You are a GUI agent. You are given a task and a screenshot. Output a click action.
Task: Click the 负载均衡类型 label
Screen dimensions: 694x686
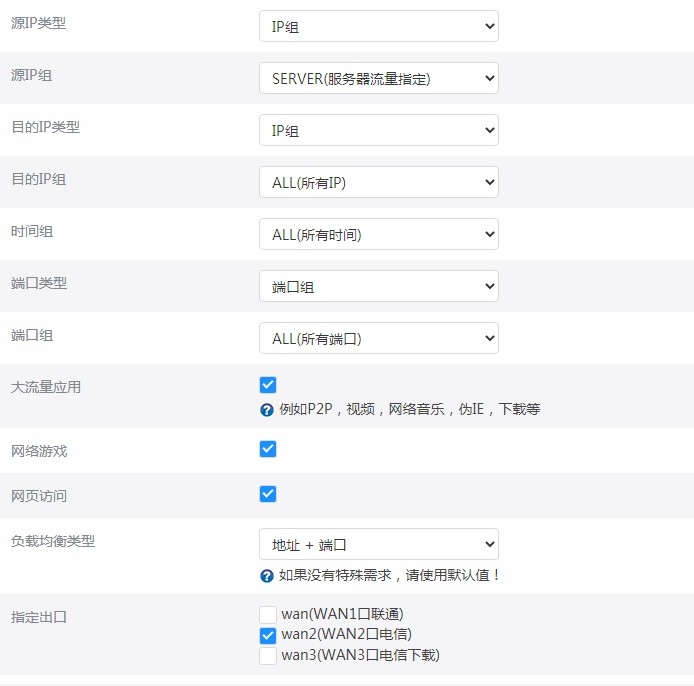click(x=53, y=541)
